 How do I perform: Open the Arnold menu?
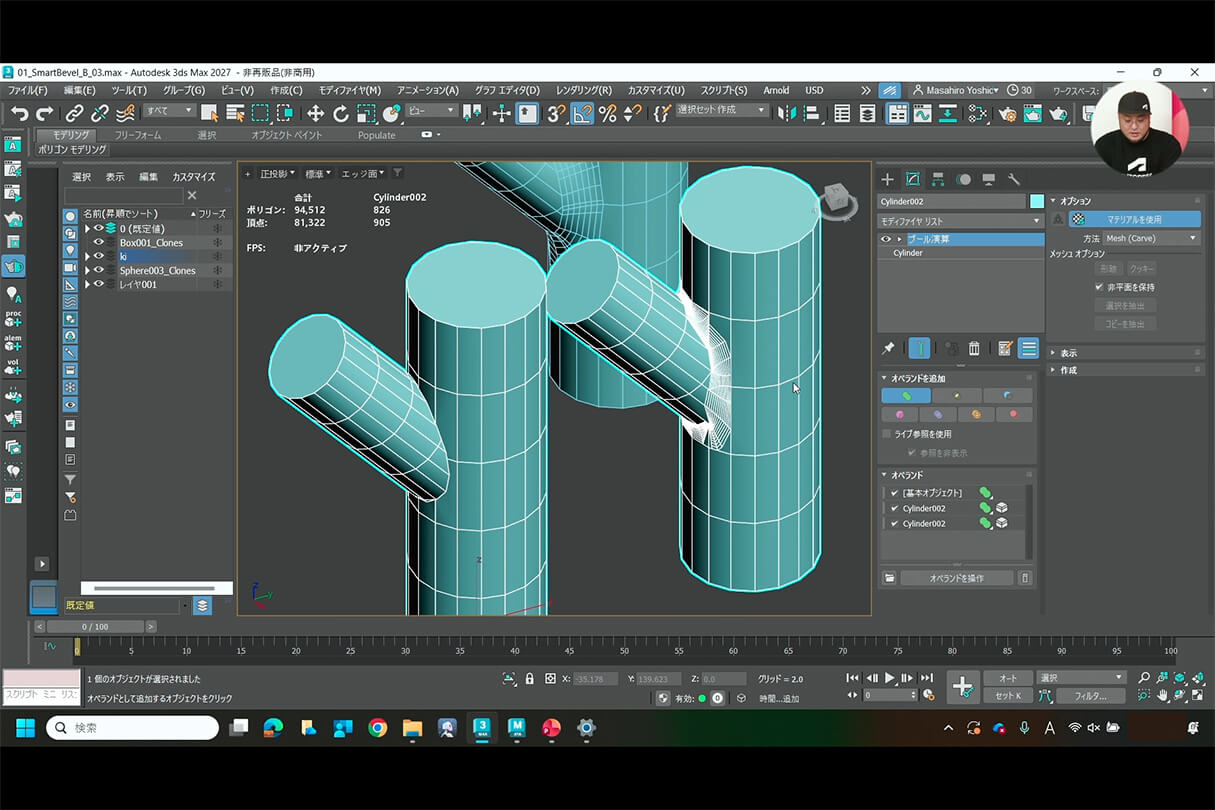tap(776, 90)
